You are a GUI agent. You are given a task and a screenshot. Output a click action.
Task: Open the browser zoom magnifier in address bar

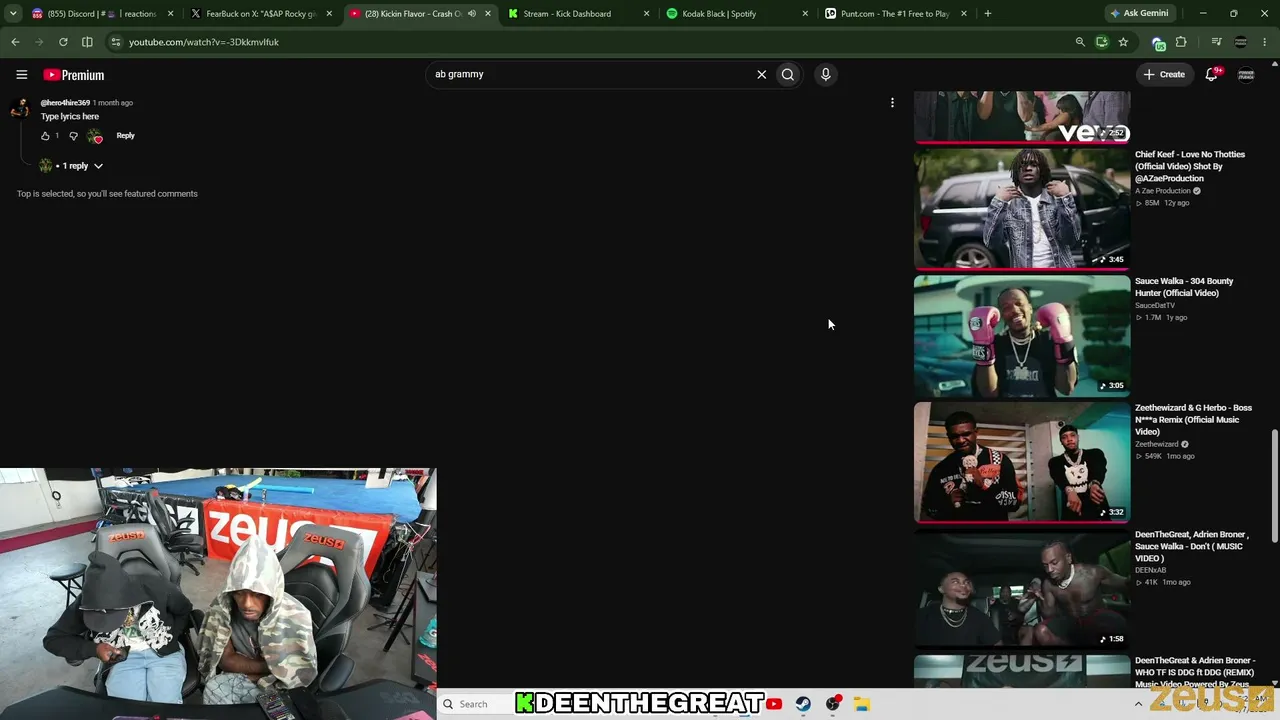(x=1080, y=42)
